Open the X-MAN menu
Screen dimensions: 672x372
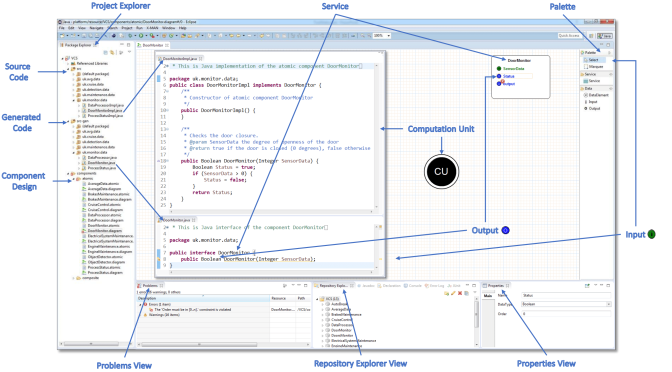point(152,28)
